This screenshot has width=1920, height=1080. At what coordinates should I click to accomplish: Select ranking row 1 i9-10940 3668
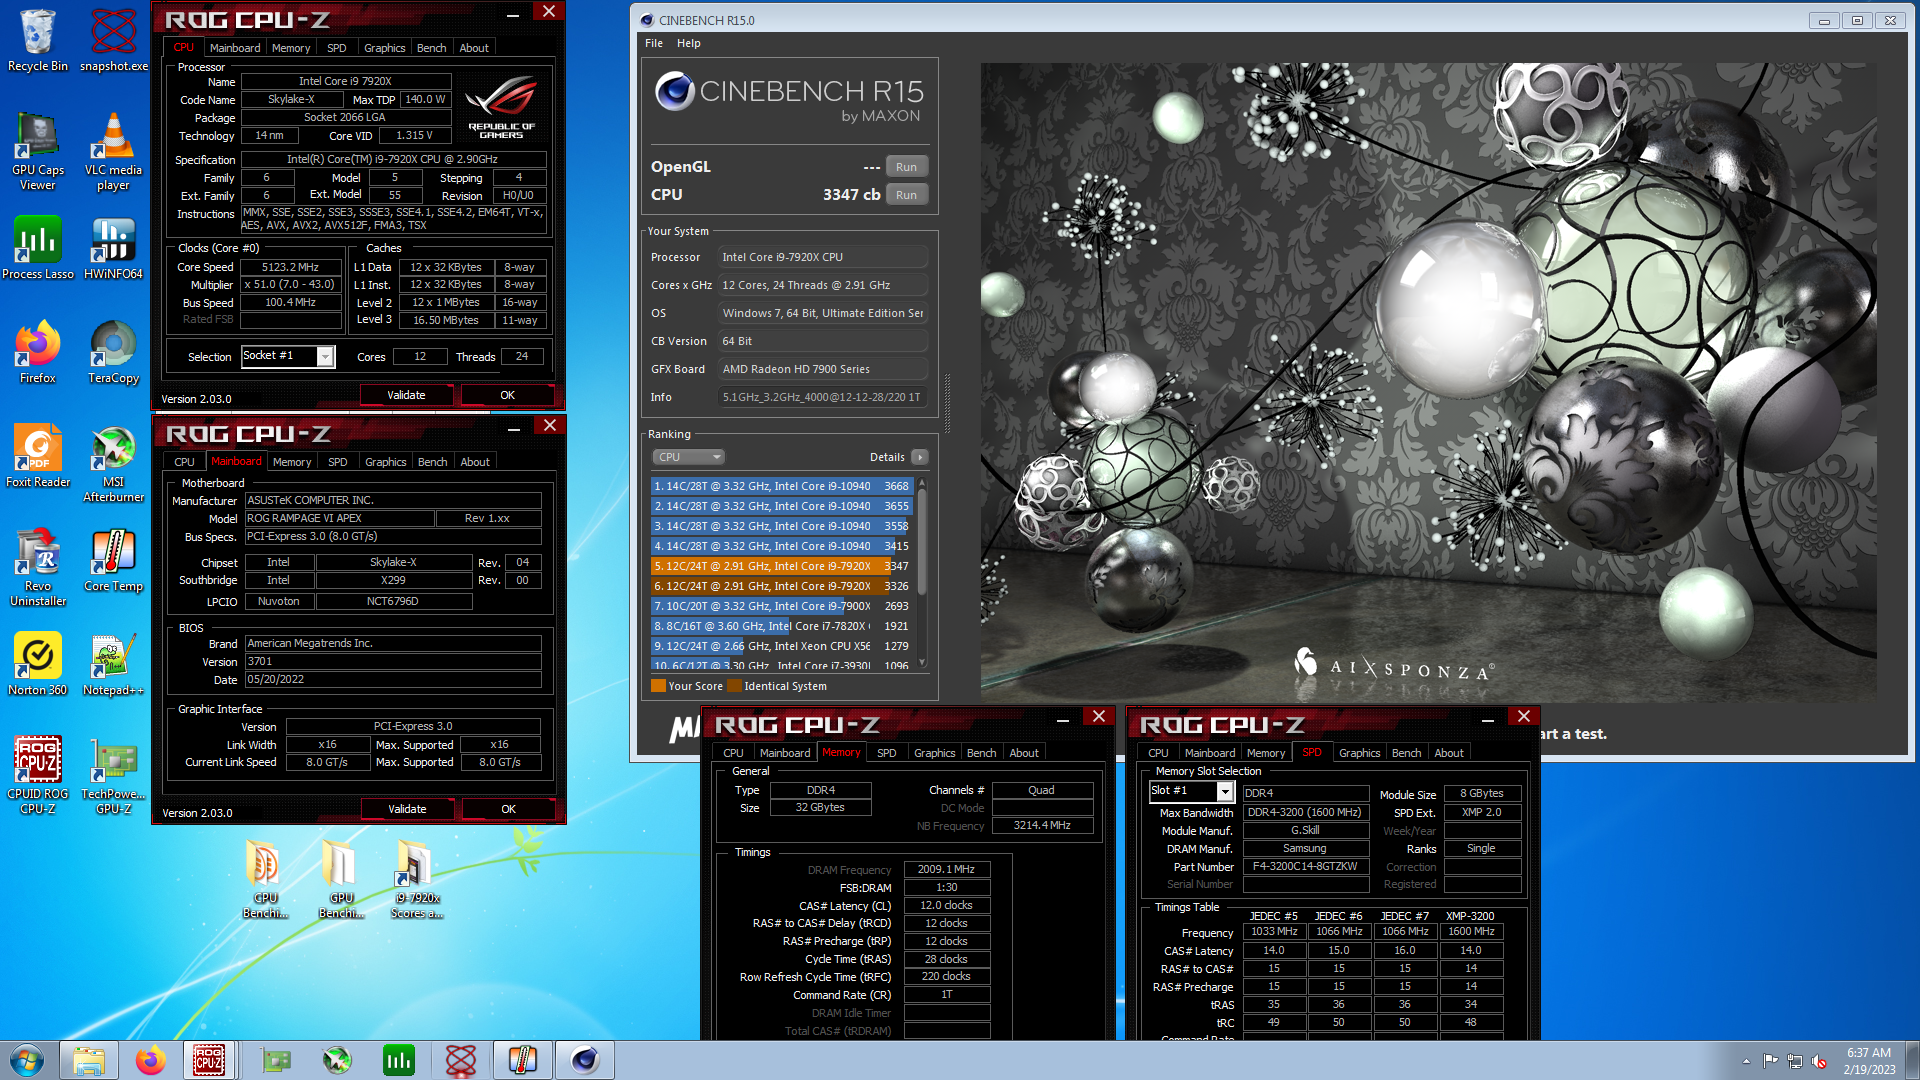pyautogui.click(x=781, y=486)
